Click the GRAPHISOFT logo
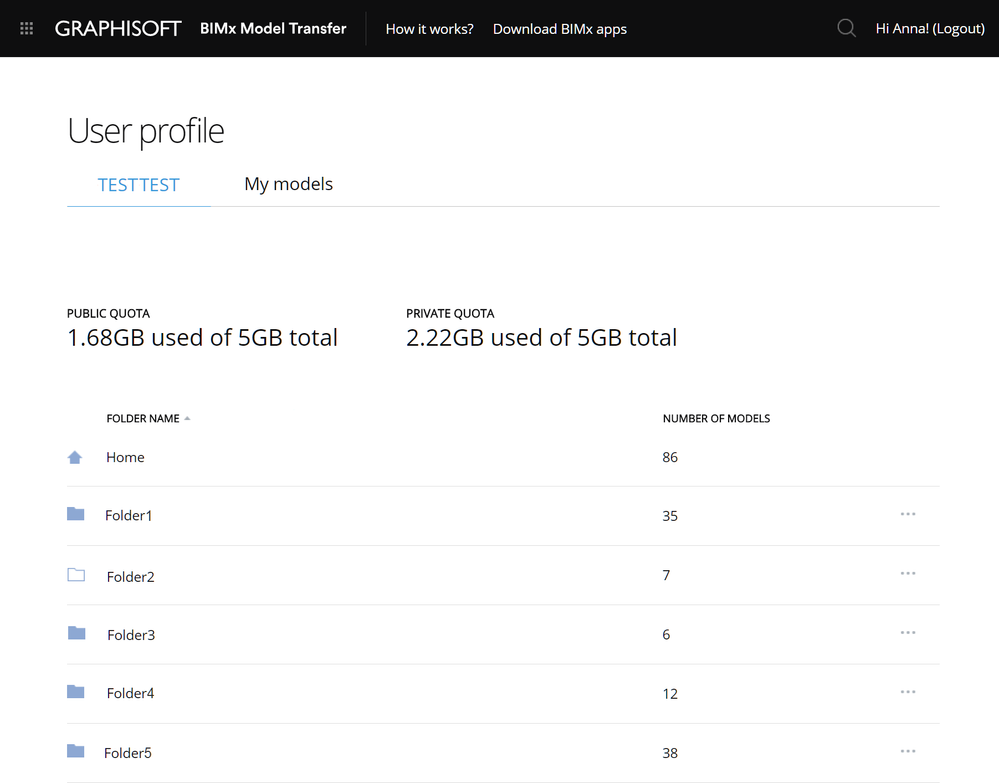This screenshot has height=783, width=999. [x=118, y=29]
